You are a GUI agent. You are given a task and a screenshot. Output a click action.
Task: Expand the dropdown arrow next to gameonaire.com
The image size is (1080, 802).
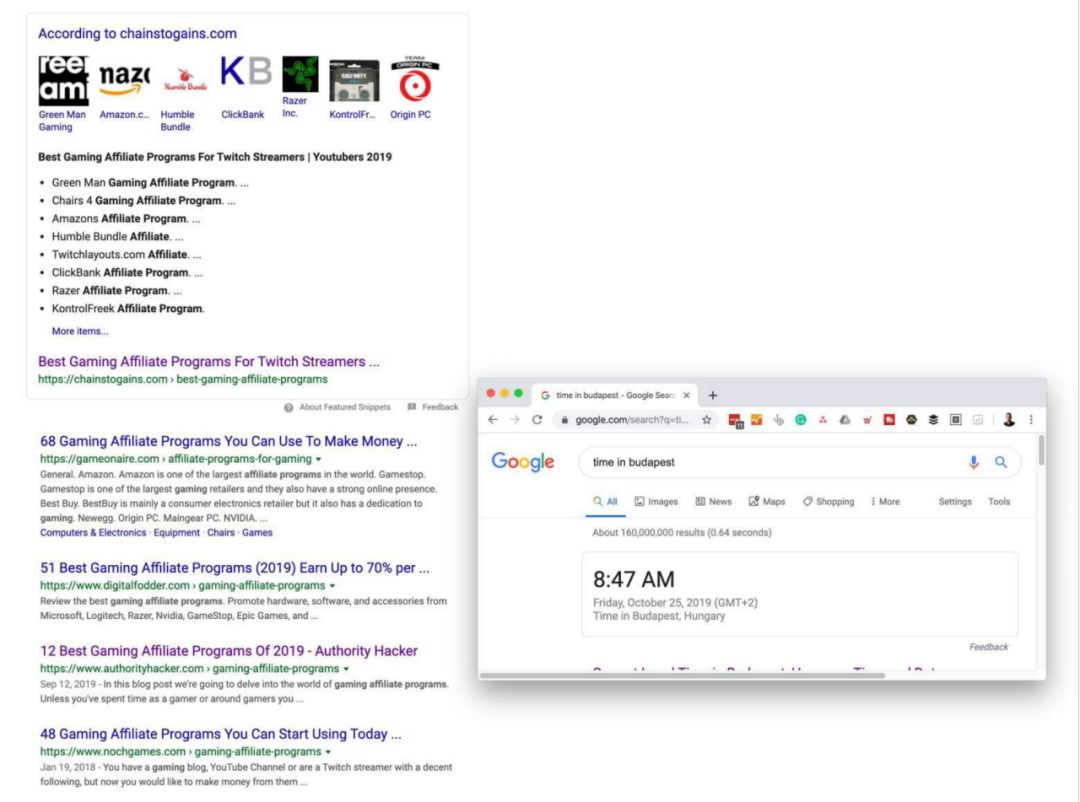point(318,458)
